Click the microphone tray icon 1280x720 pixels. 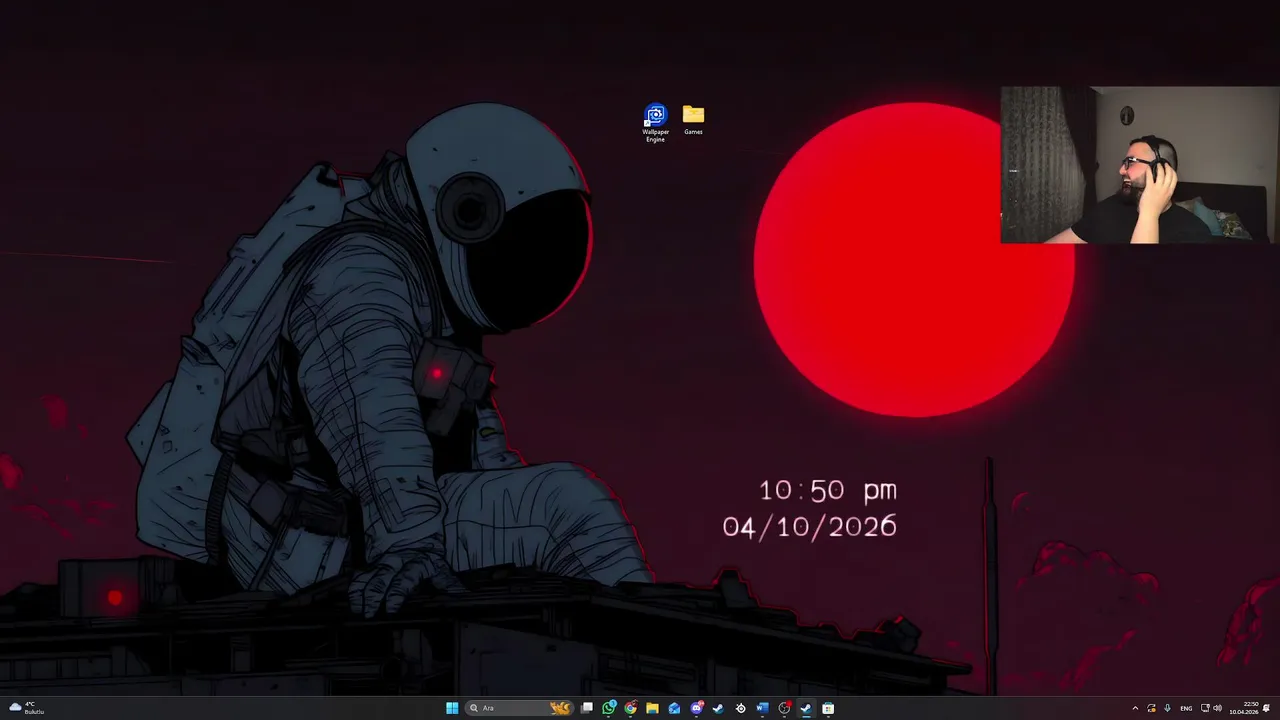pos(1167,708)
